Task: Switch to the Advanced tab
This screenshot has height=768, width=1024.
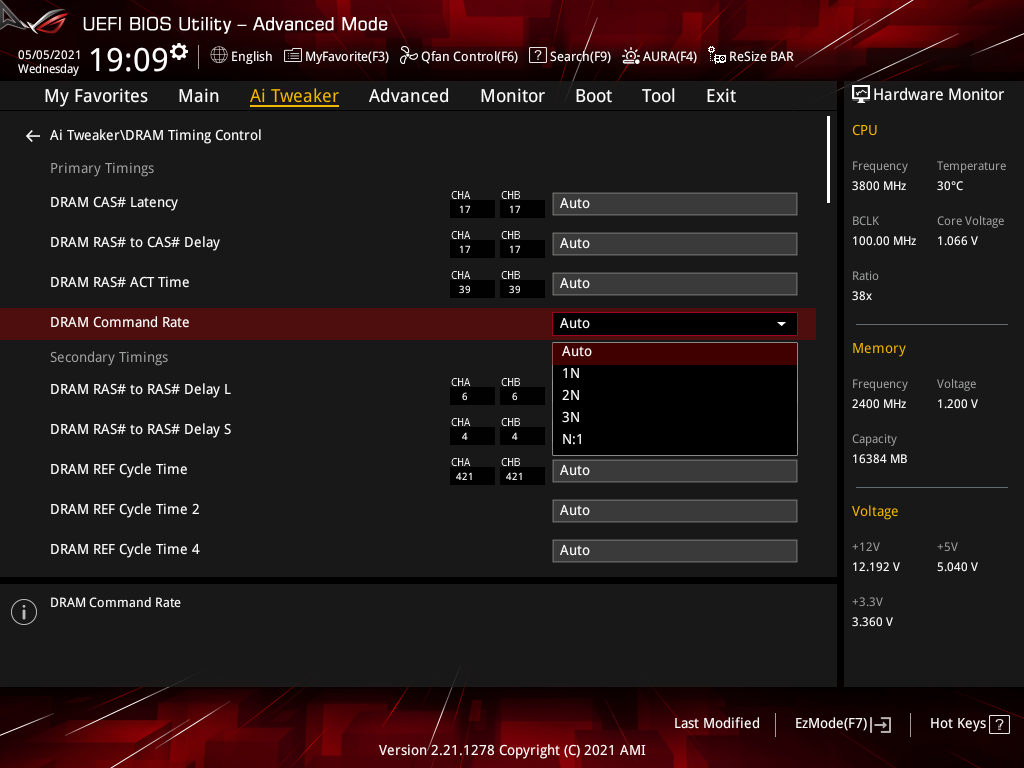Action: point(409,96)
